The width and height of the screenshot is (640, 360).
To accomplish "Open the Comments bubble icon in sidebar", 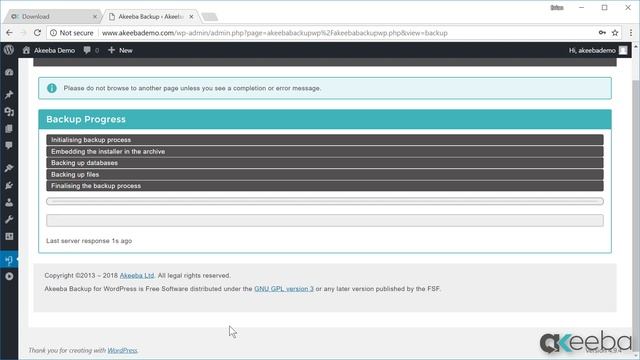I will [x=9, y=146].
